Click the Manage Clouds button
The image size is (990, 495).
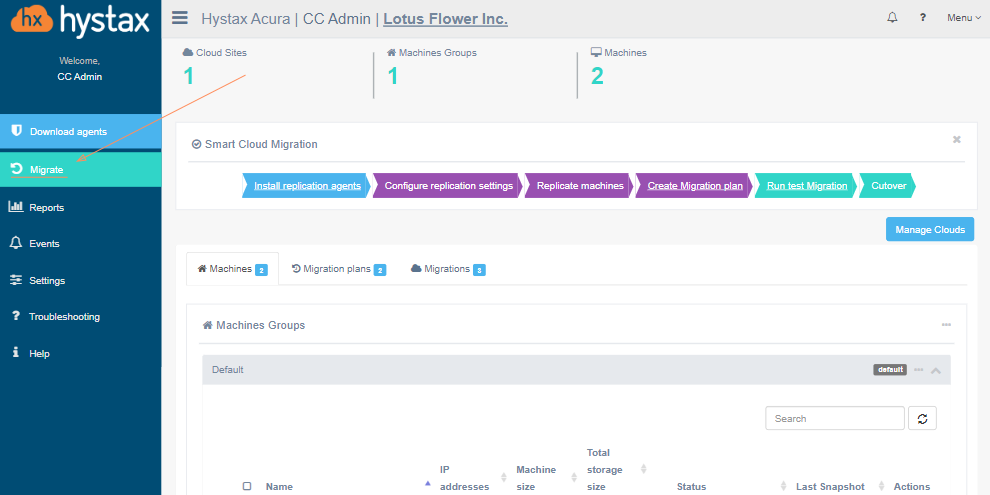click(929, 230)
